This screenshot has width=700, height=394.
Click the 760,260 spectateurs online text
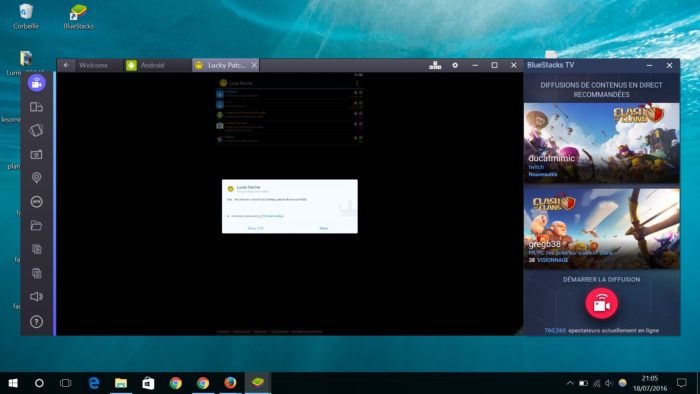point(601,331)
